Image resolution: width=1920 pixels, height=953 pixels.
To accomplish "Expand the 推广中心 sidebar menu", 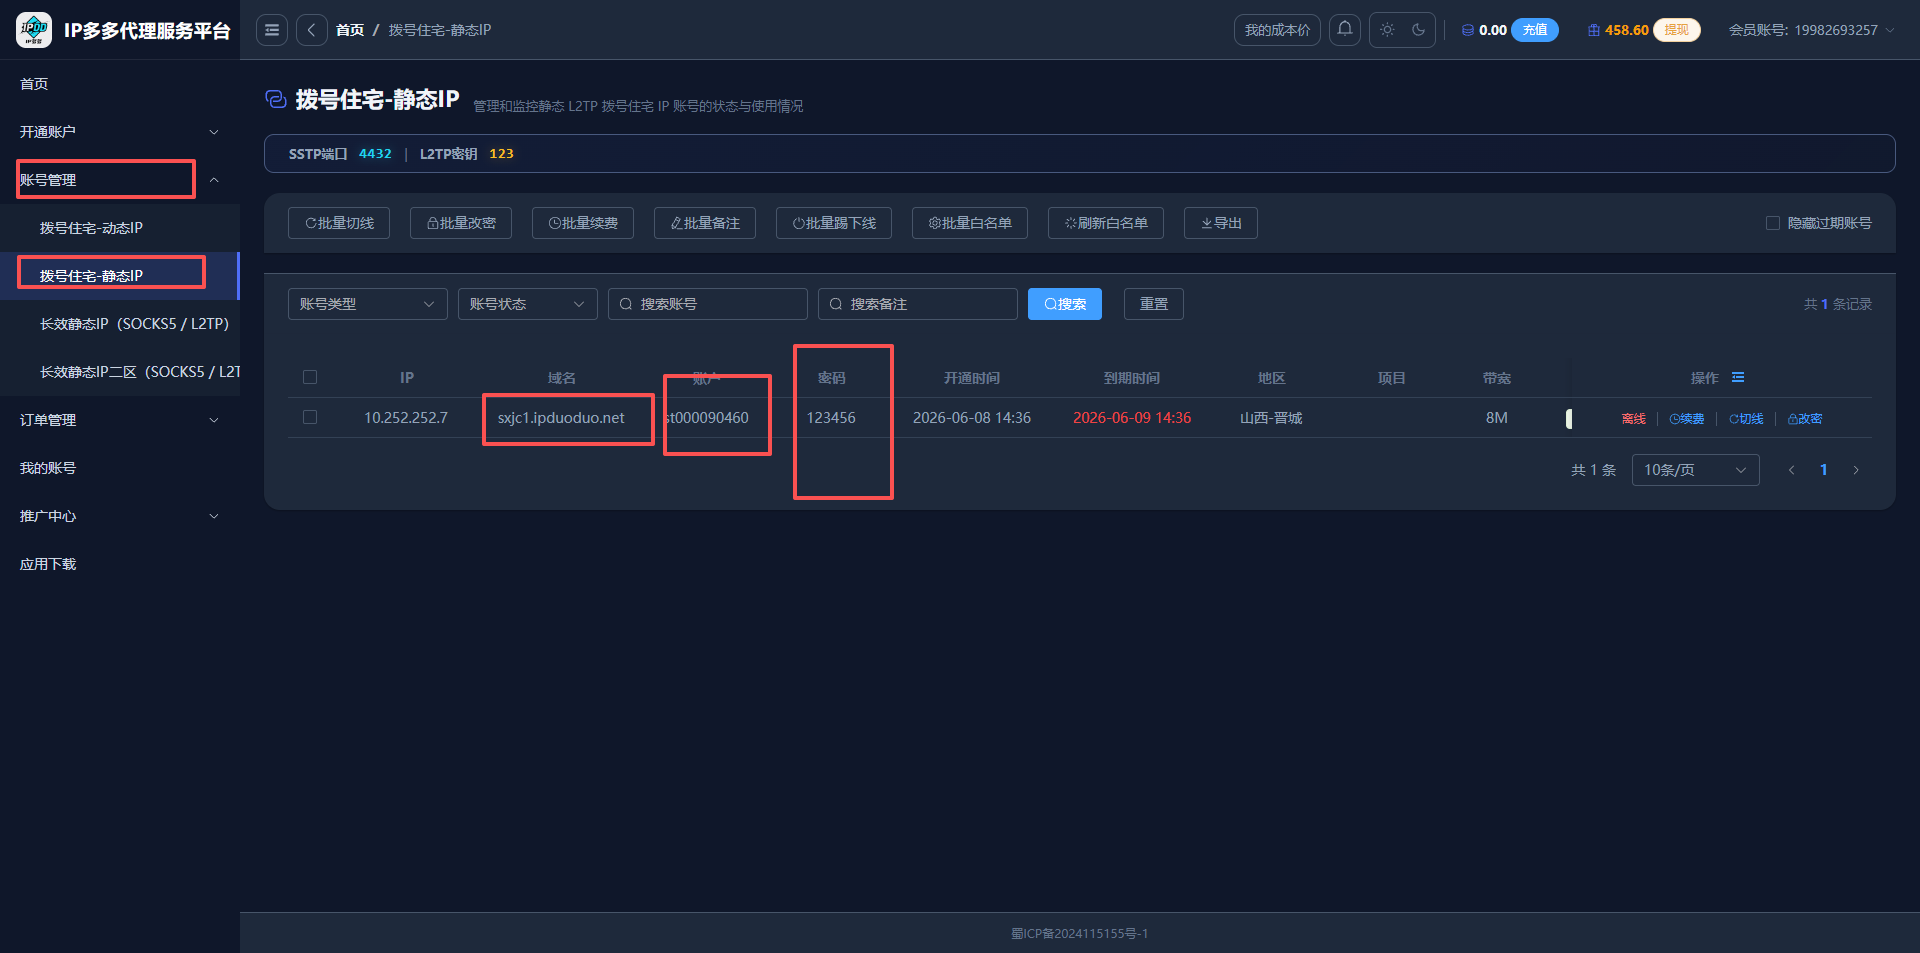I will click(120, 516).
